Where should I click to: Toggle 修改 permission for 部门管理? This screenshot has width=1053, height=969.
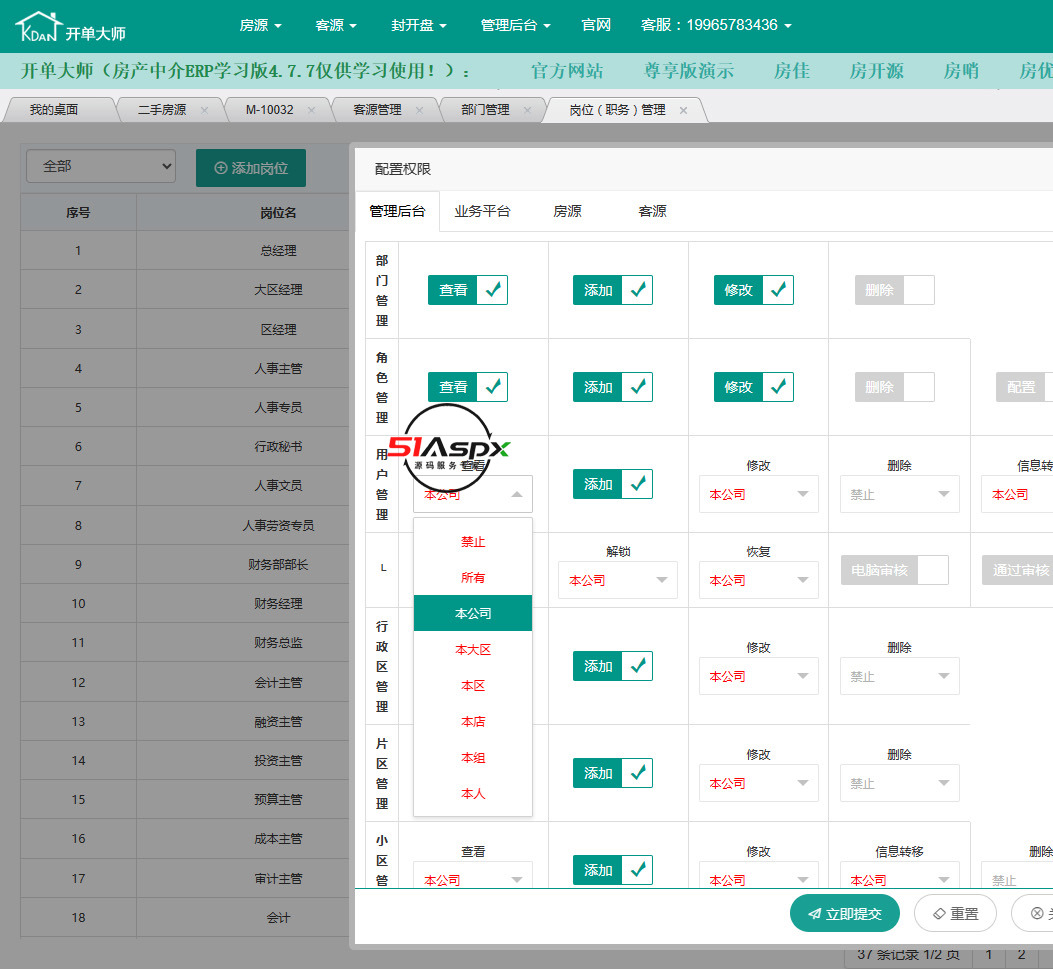753,290
